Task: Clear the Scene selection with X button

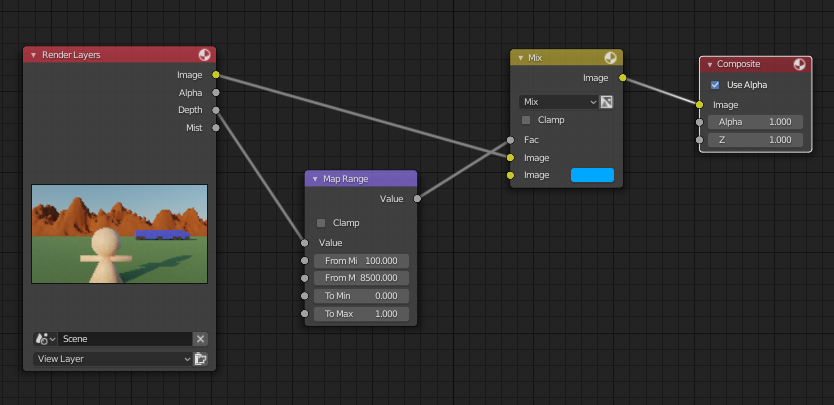Action: (200, 339)
